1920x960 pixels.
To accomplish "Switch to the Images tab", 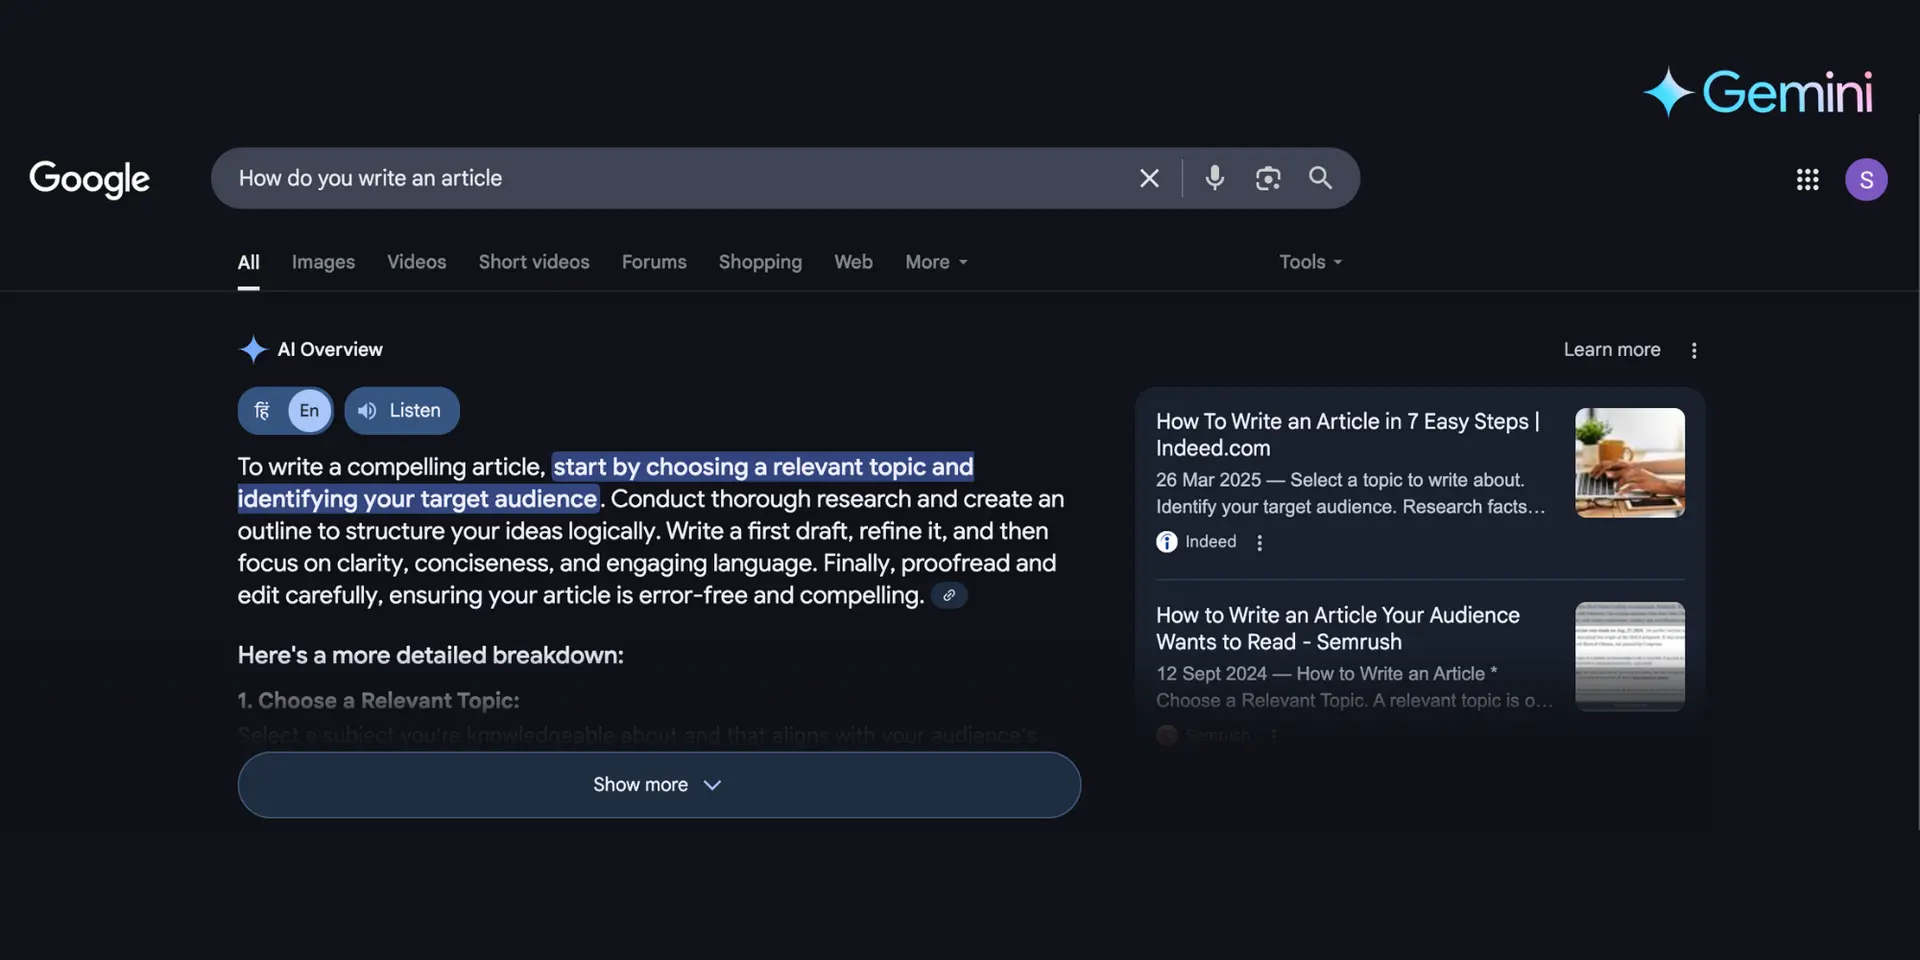I will click(323, 262).
